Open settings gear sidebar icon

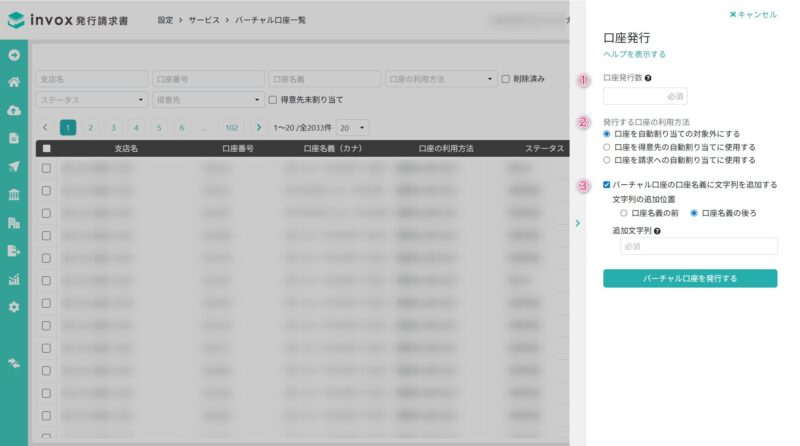tap(14, 307)
